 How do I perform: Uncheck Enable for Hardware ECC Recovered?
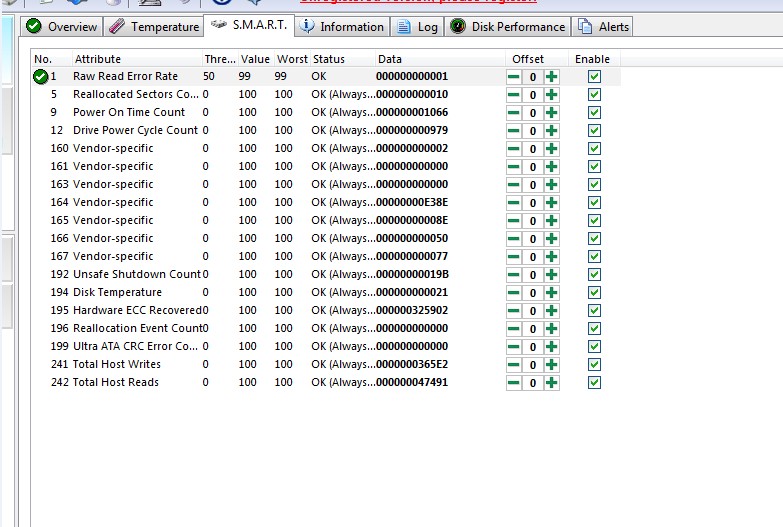click(594, 310)
